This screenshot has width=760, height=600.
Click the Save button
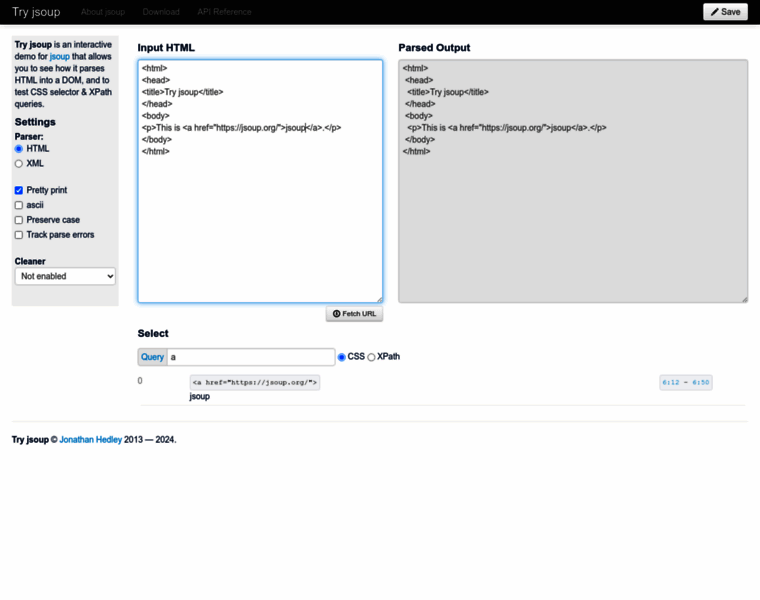coord(725,12)
